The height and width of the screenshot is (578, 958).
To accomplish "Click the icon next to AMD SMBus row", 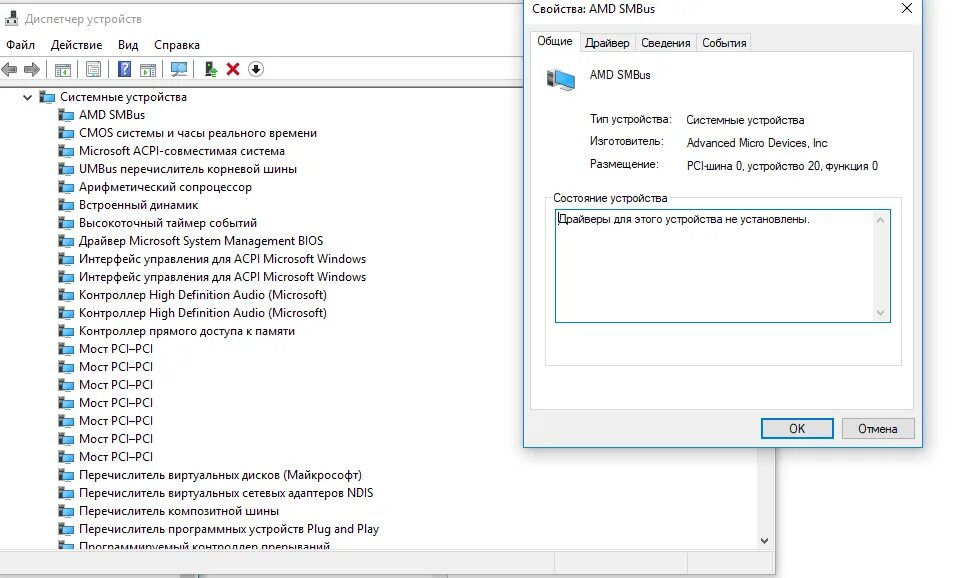I will click(x=66, y=115).
